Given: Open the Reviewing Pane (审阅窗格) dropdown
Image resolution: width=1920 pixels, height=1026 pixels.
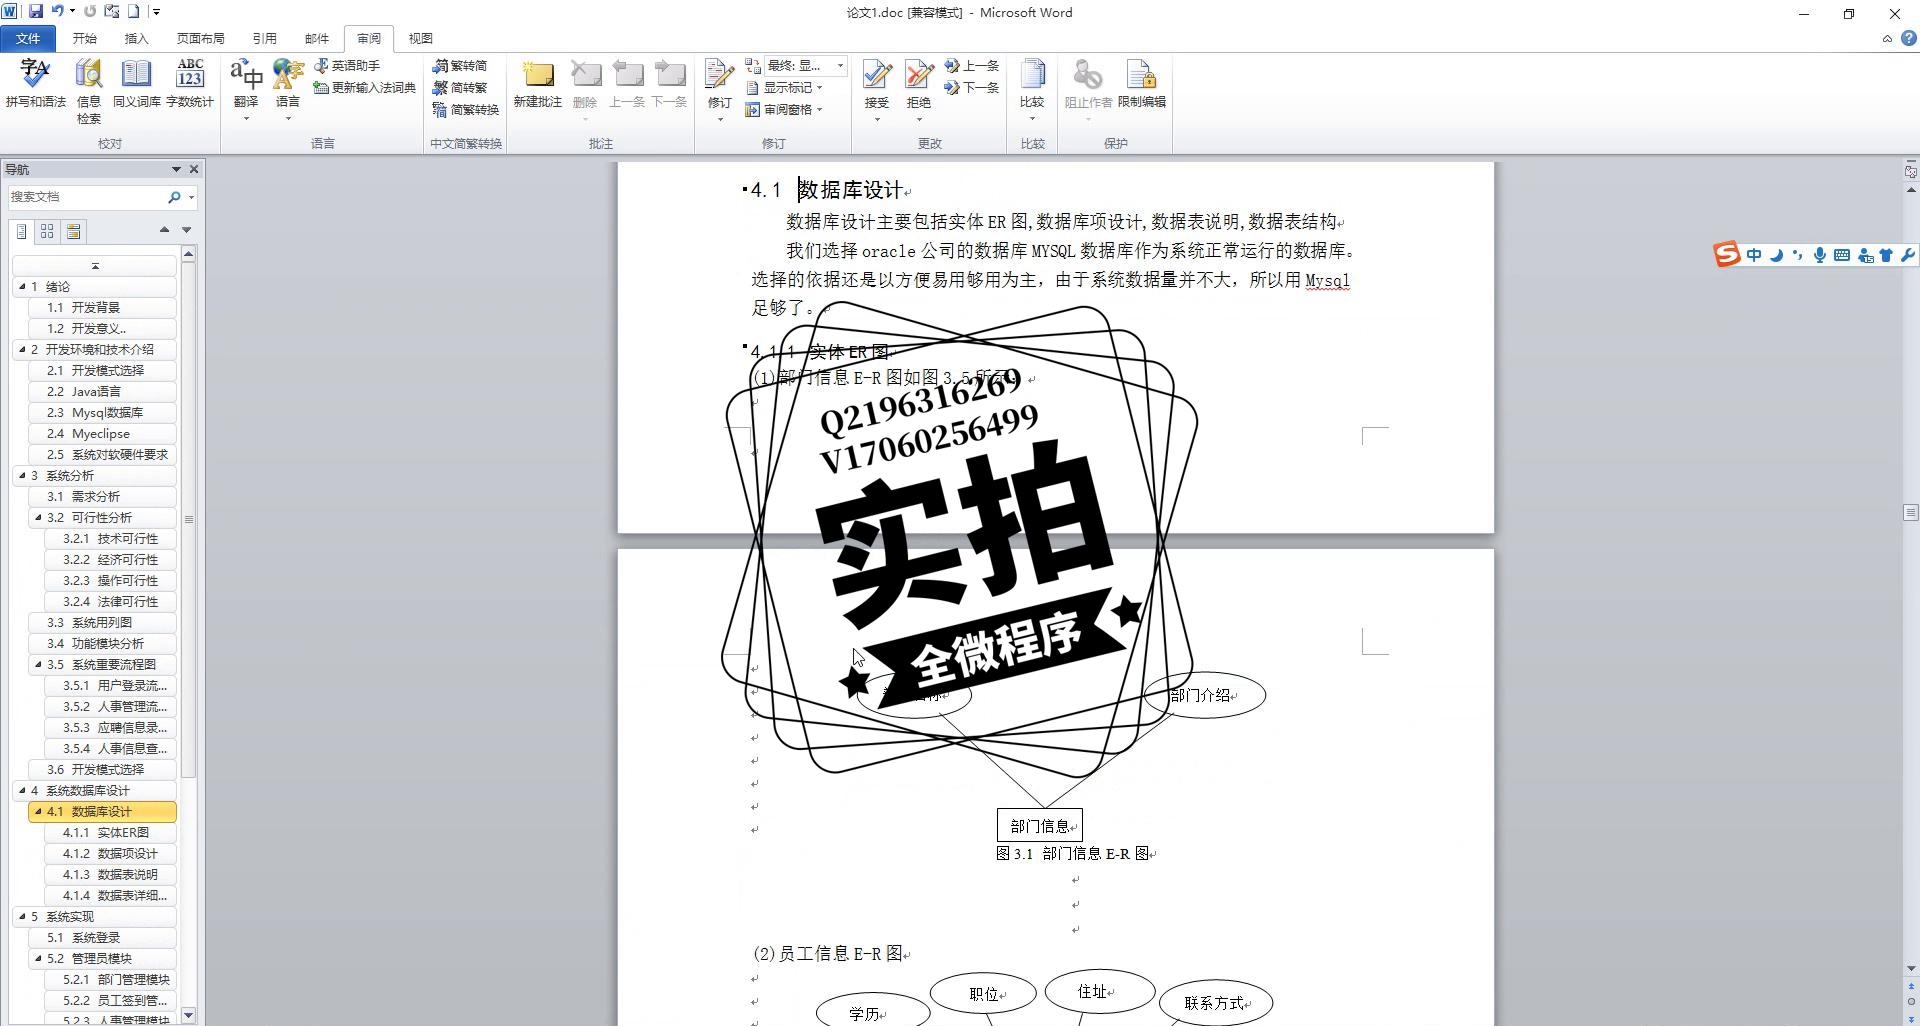Looking at the screenshot, I should click(x=784, y=109).
